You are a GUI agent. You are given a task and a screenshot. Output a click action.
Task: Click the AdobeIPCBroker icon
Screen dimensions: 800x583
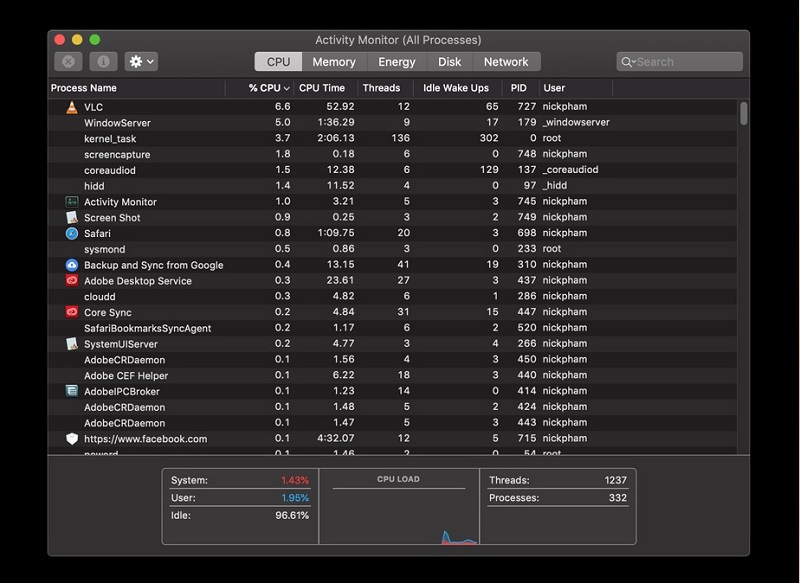coord(72,391)
